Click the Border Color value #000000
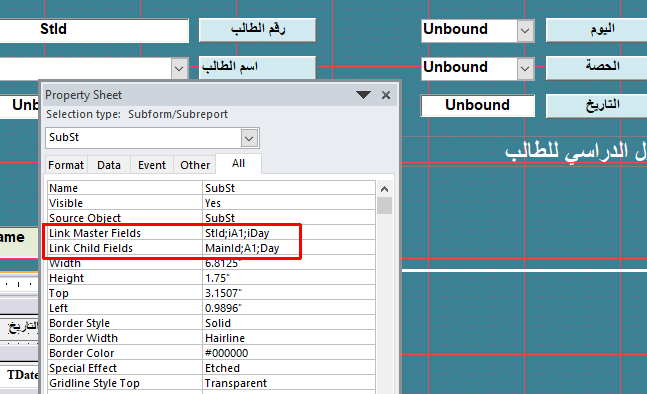Viewport: 647px width, 394px height. pos(289,353)
